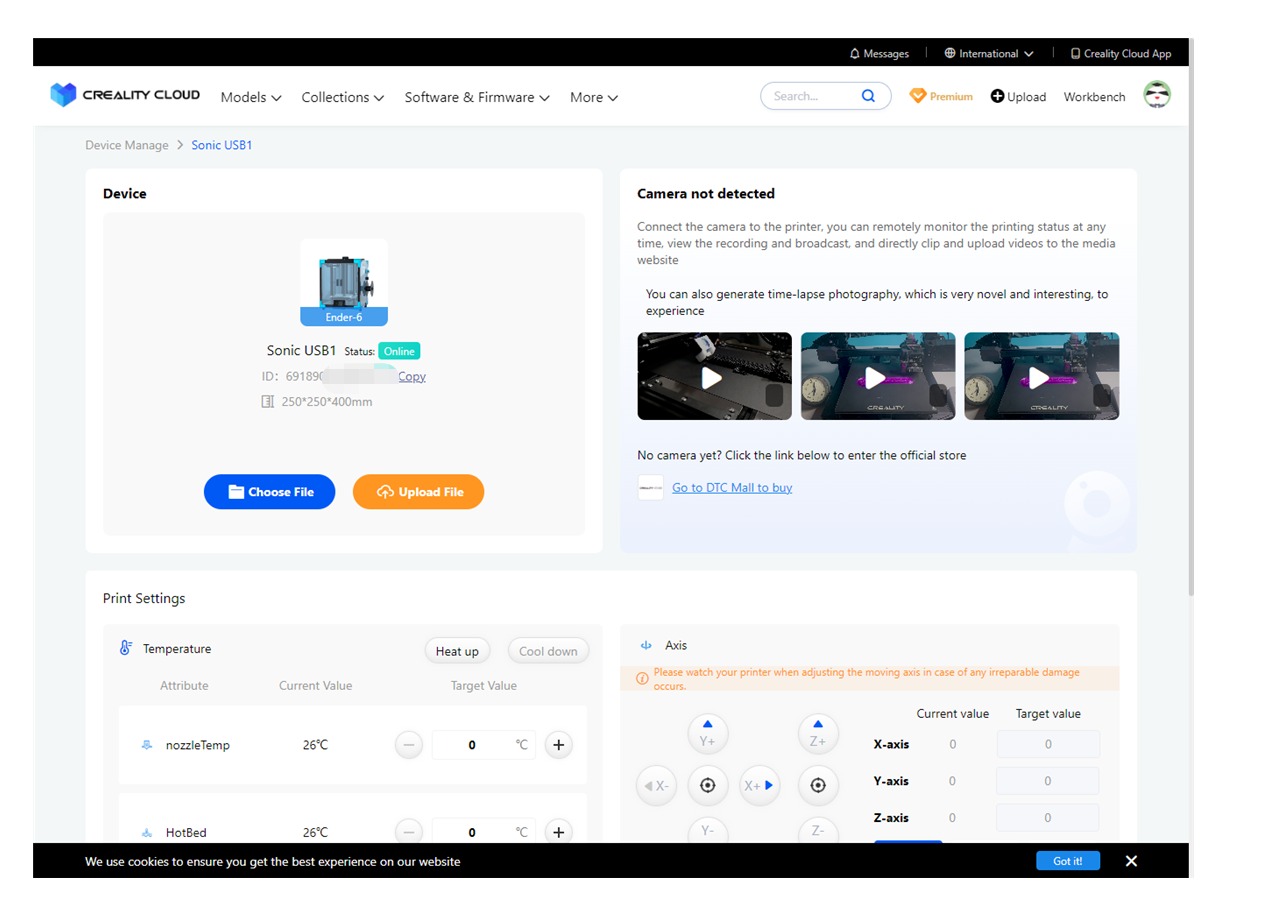Increase nozzleTemp target with plus button

558,745
